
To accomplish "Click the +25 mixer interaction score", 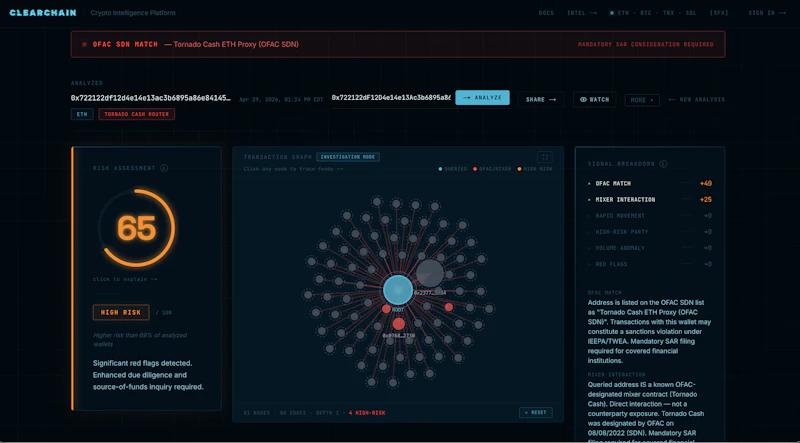I will click(706, 200).
